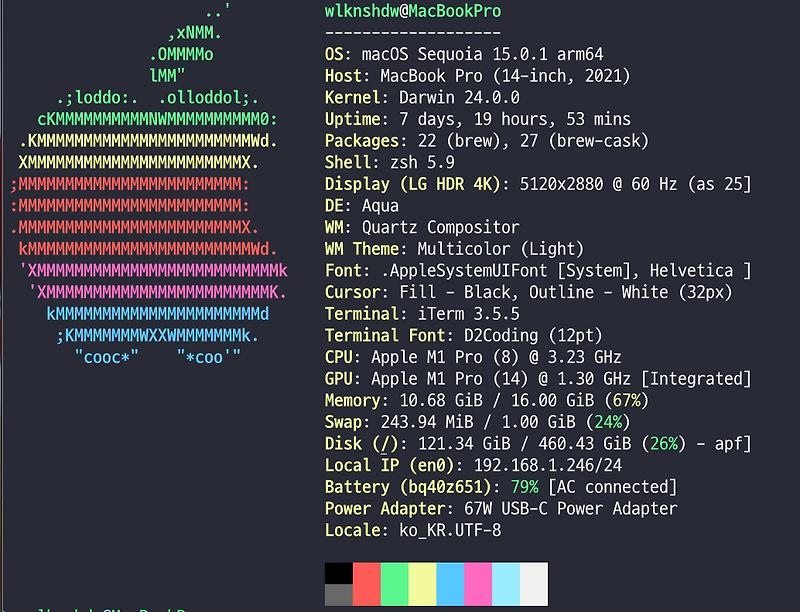Click '7 days, 19 hours, 53 mins' uptime
This screenshot has height=612, width=800.
tap(515, 119)
